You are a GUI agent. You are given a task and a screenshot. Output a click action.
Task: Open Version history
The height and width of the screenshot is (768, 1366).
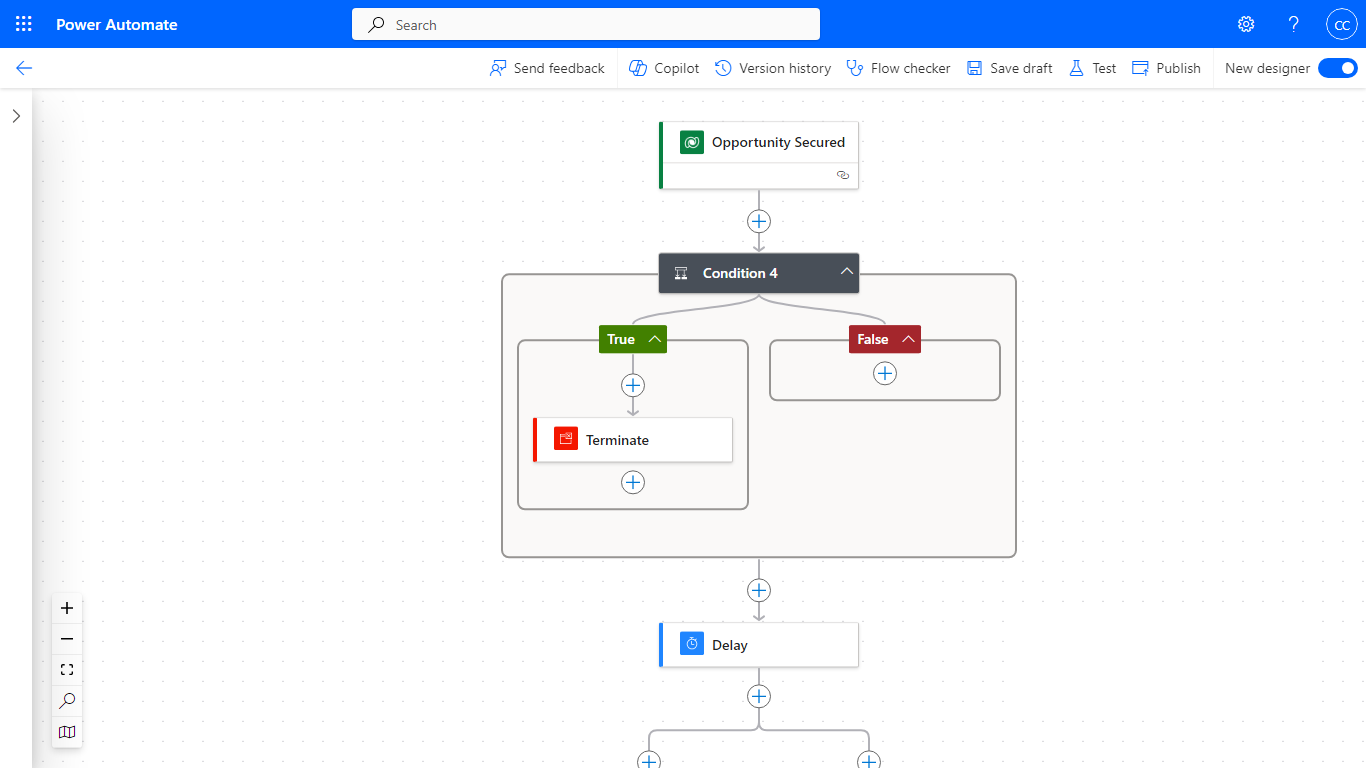pyautogui.click(x=773, y=68)
